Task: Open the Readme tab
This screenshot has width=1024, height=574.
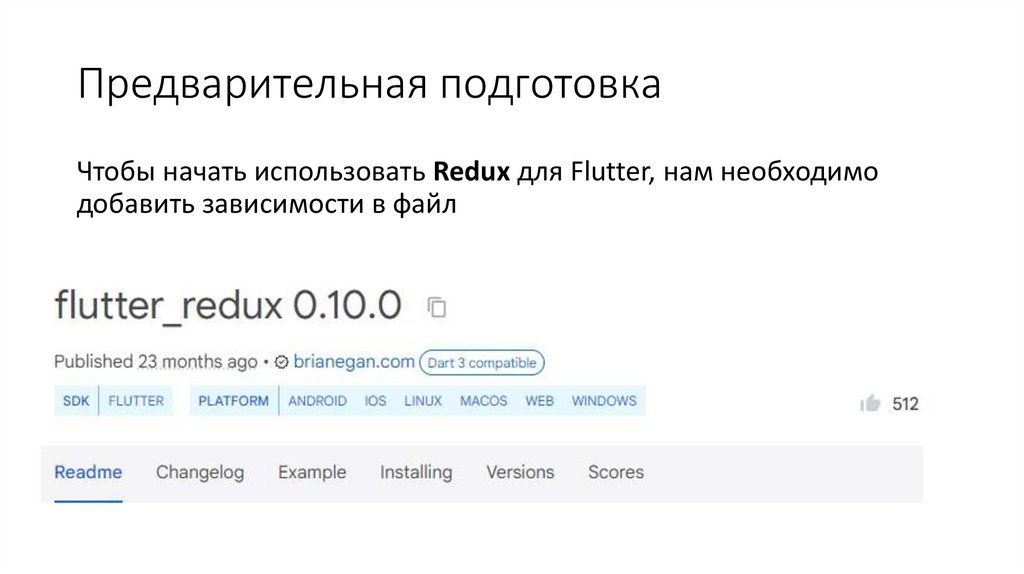Action: (88, 472)
